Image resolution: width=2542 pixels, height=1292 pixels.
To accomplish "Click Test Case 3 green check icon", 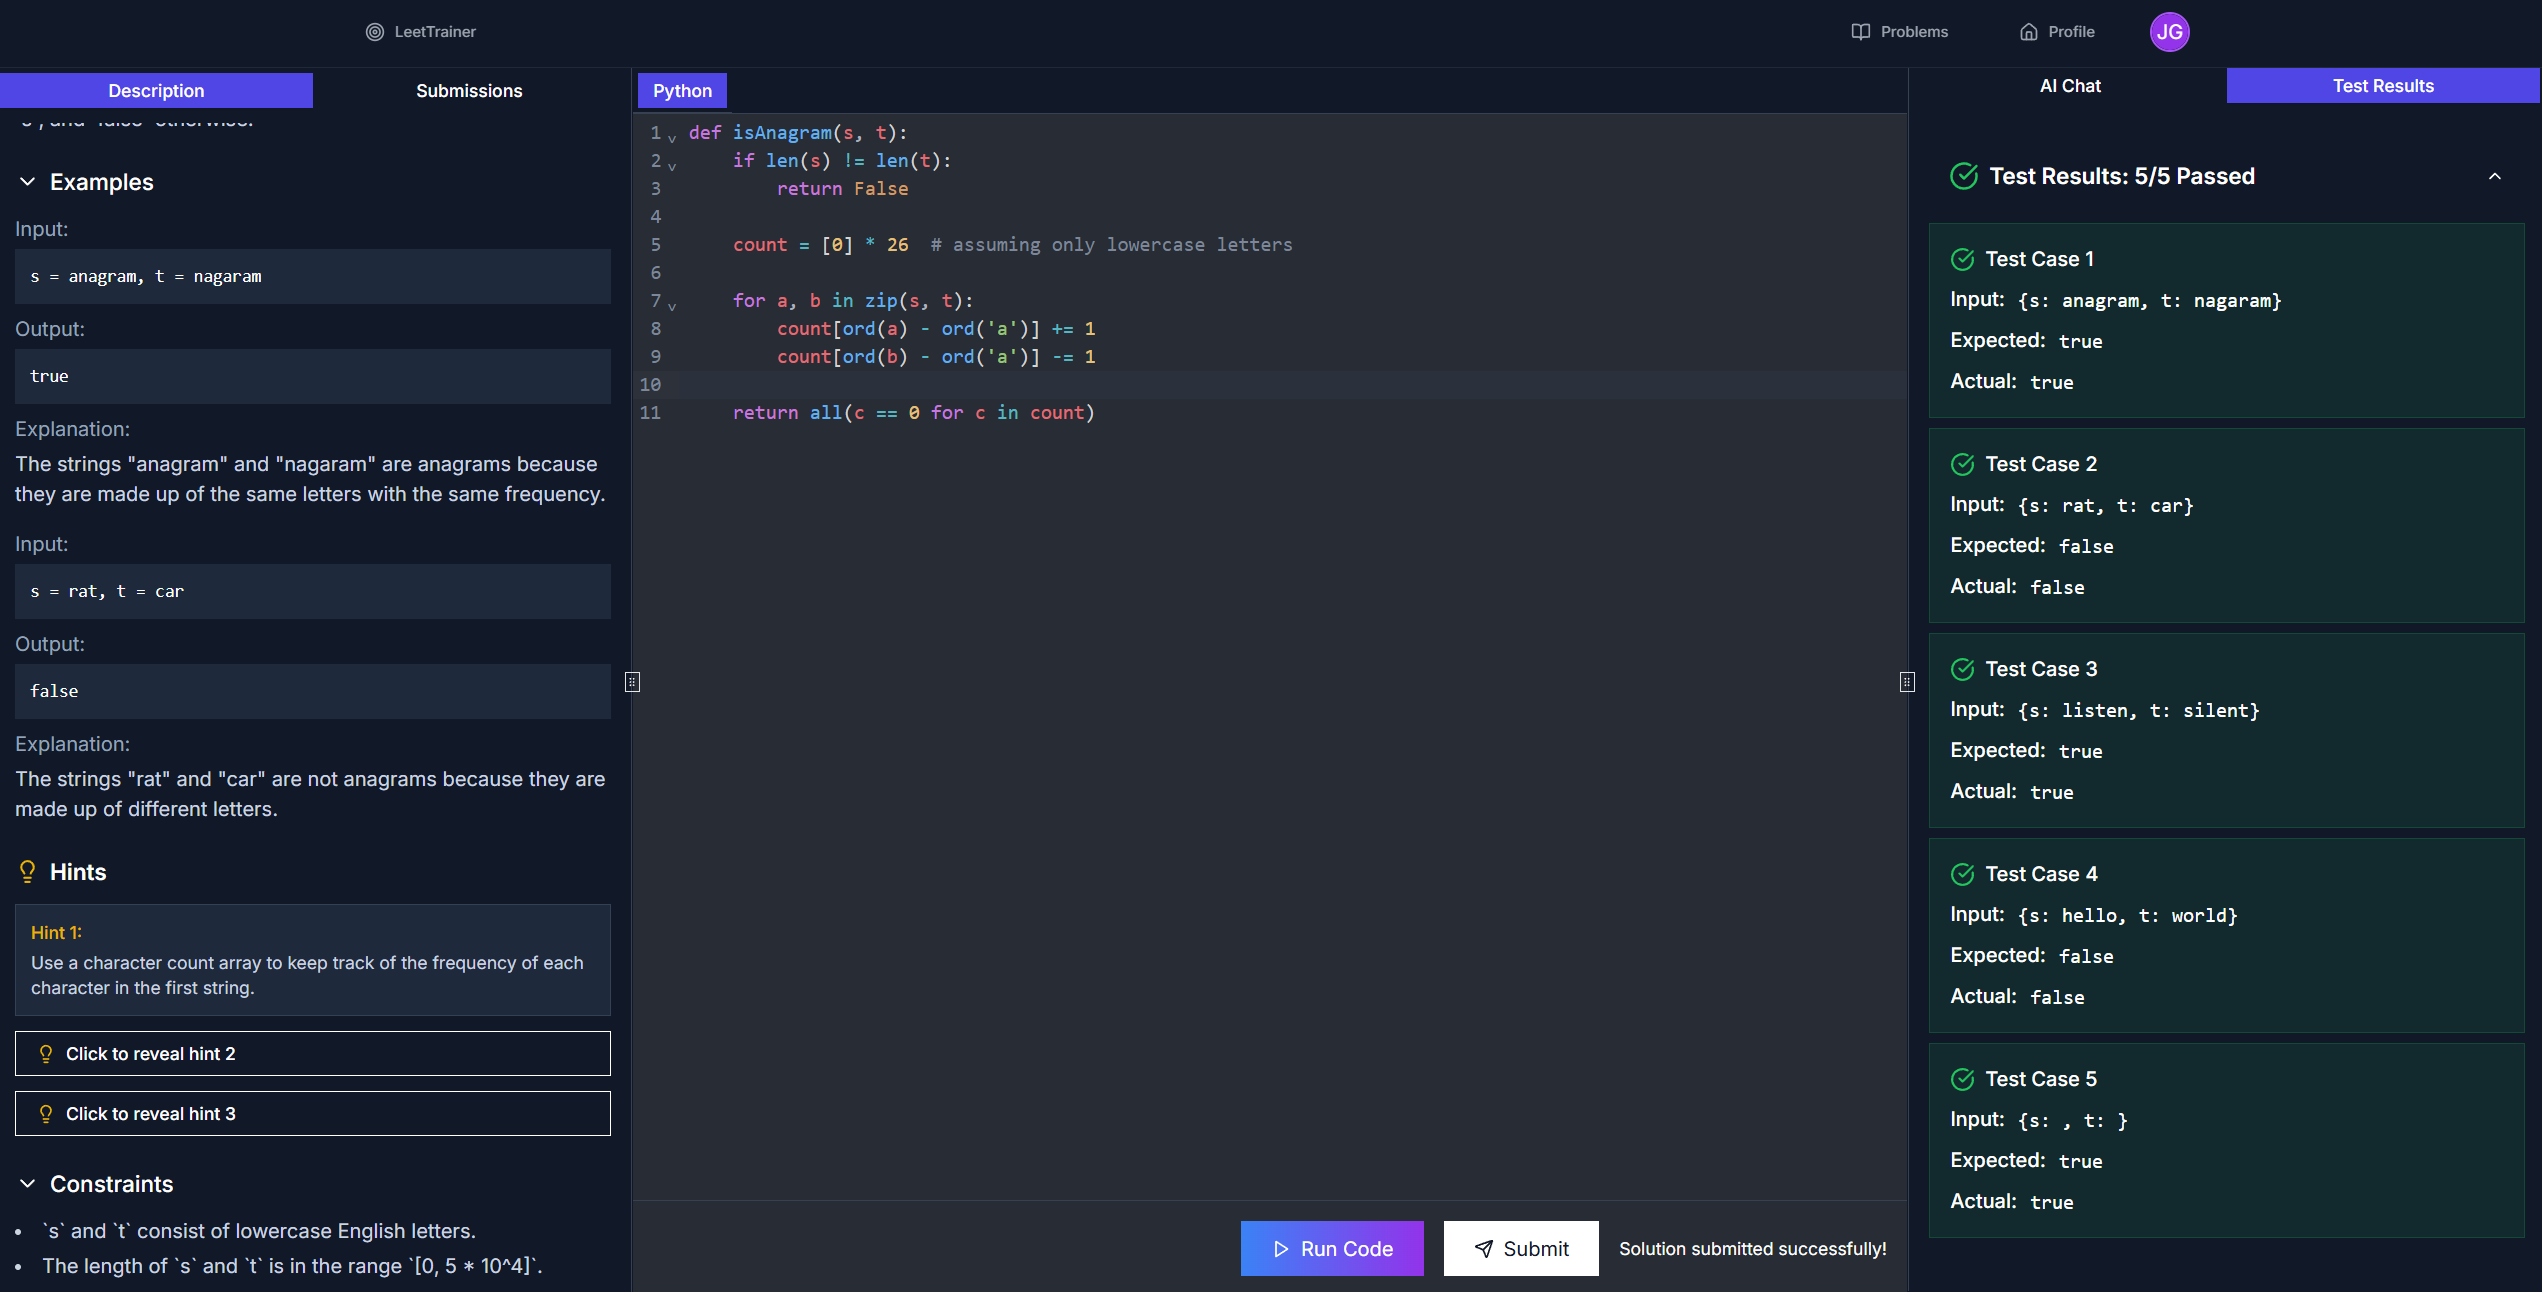I will click(x=1963, y=670).
